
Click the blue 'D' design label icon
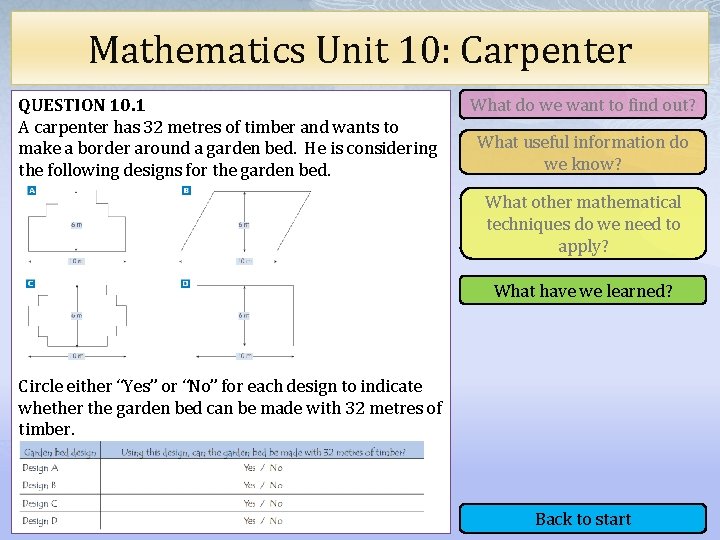coord(186,284)
